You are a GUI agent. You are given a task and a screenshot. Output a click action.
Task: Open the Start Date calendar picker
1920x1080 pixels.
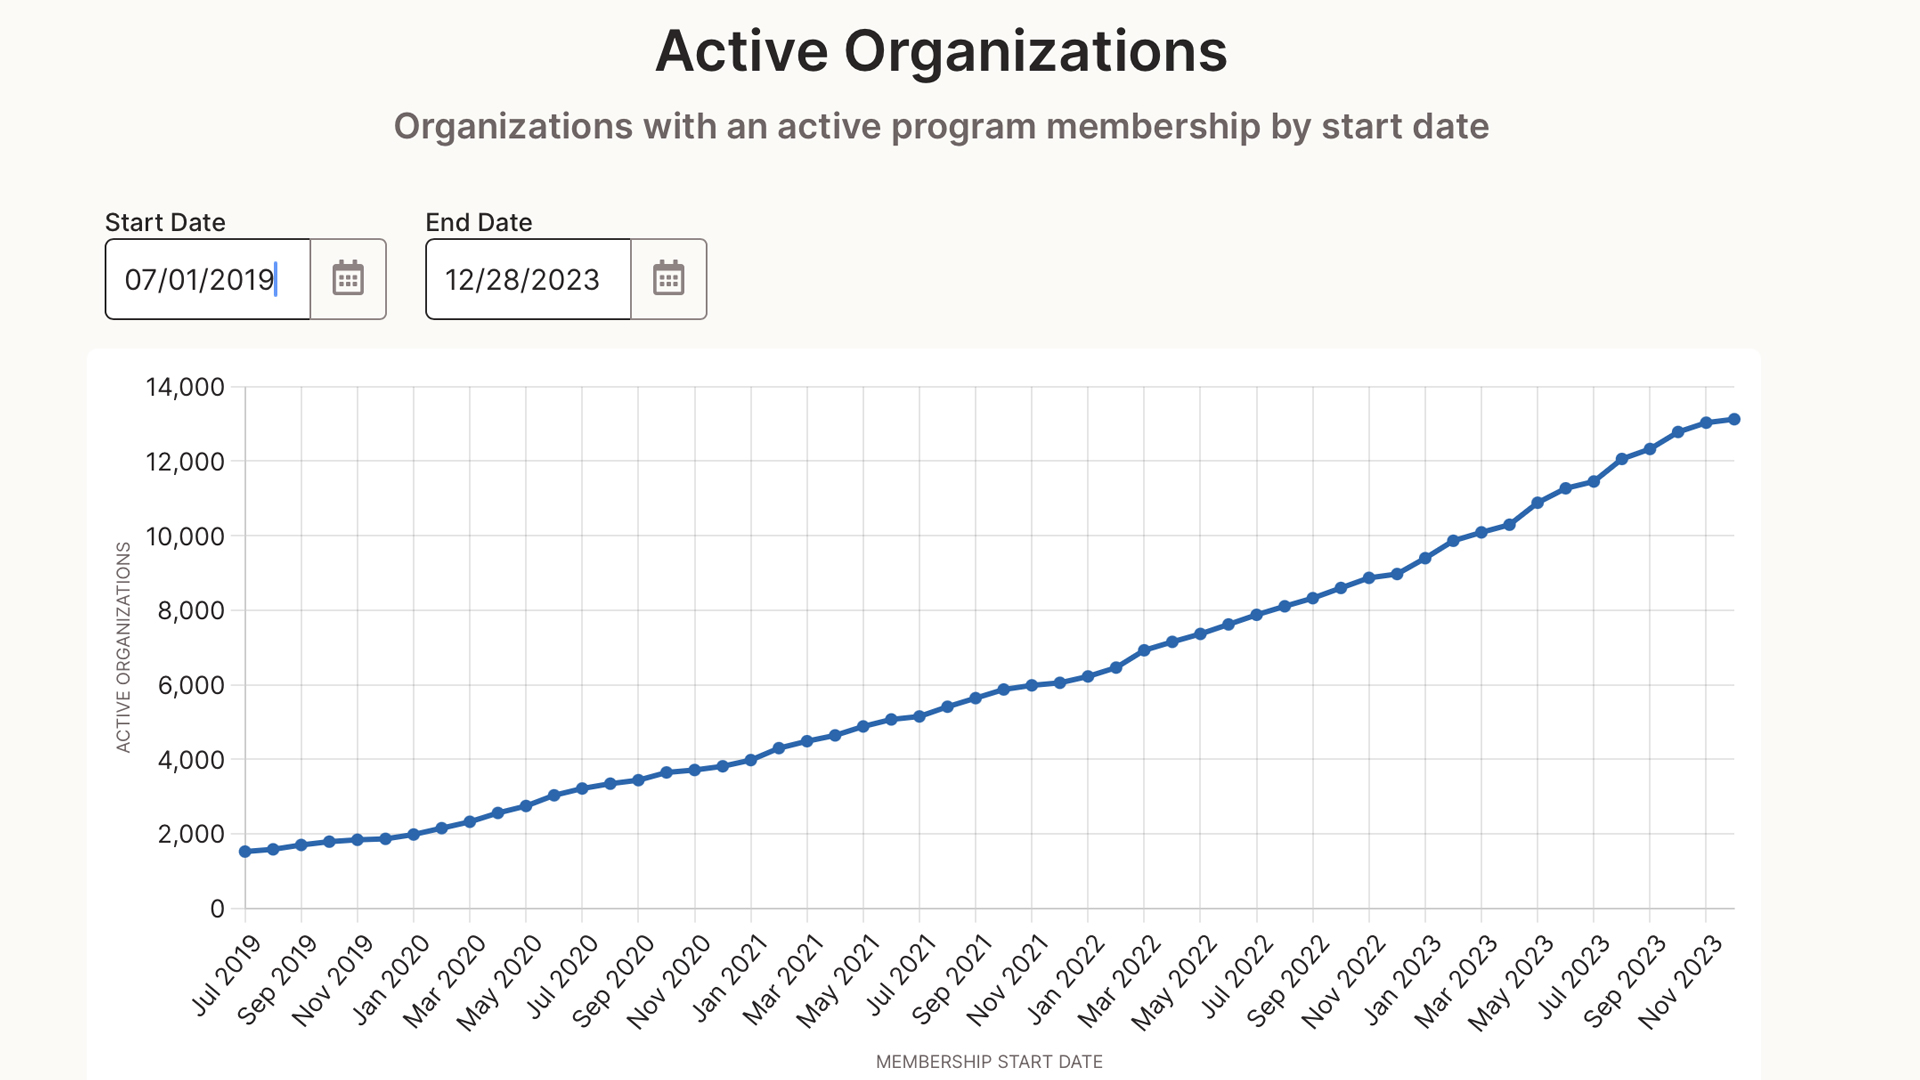point(348,279)
